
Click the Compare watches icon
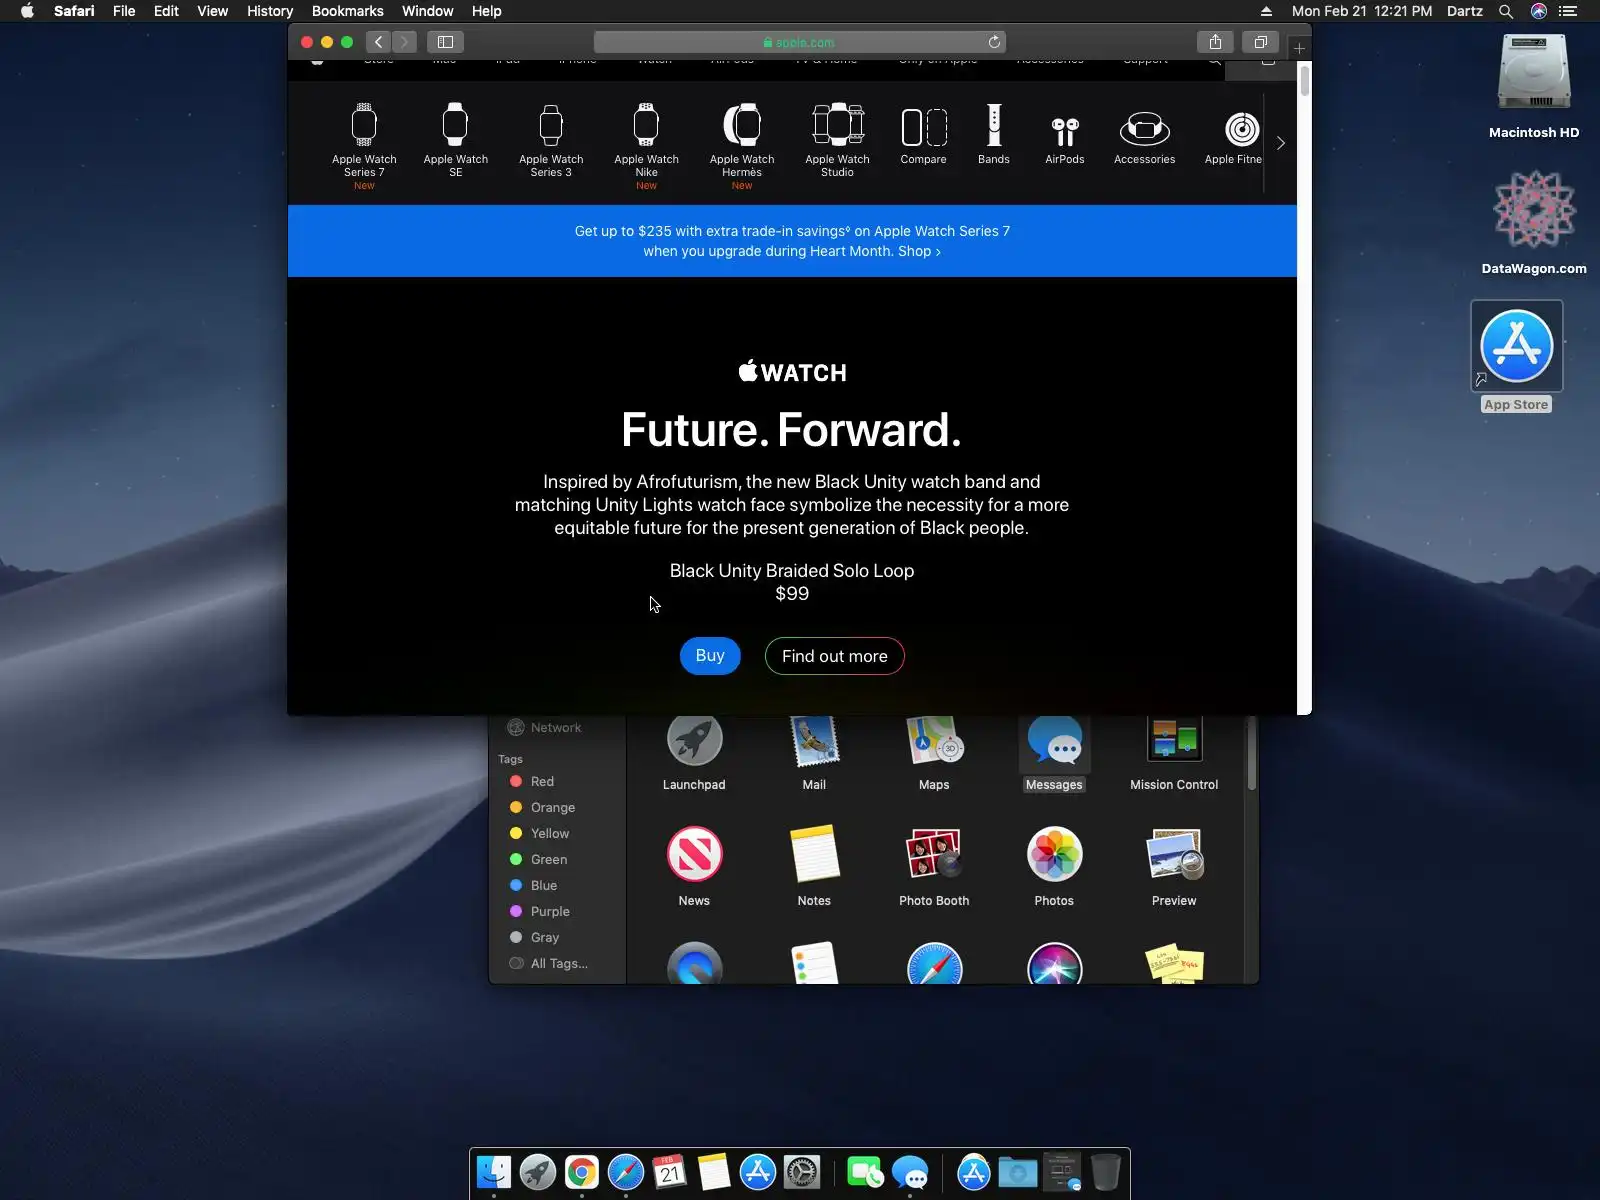click(924, 127)
